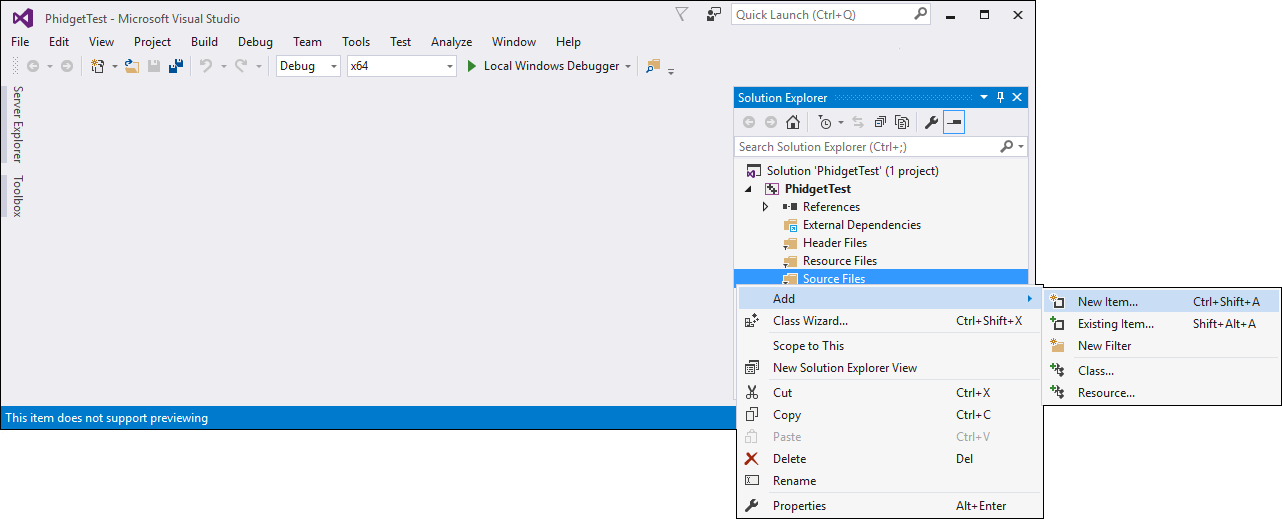Choose New Filter from the Add submenu

(1161, 346)
